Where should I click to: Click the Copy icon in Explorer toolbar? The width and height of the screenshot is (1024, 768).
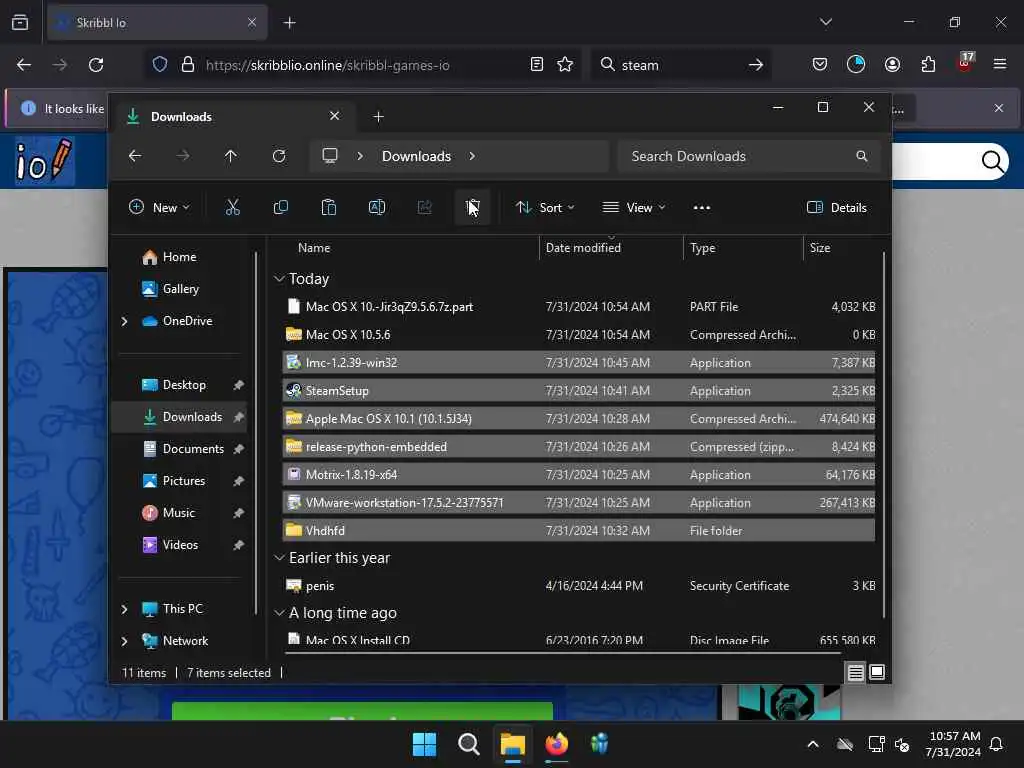click(281, 208)
